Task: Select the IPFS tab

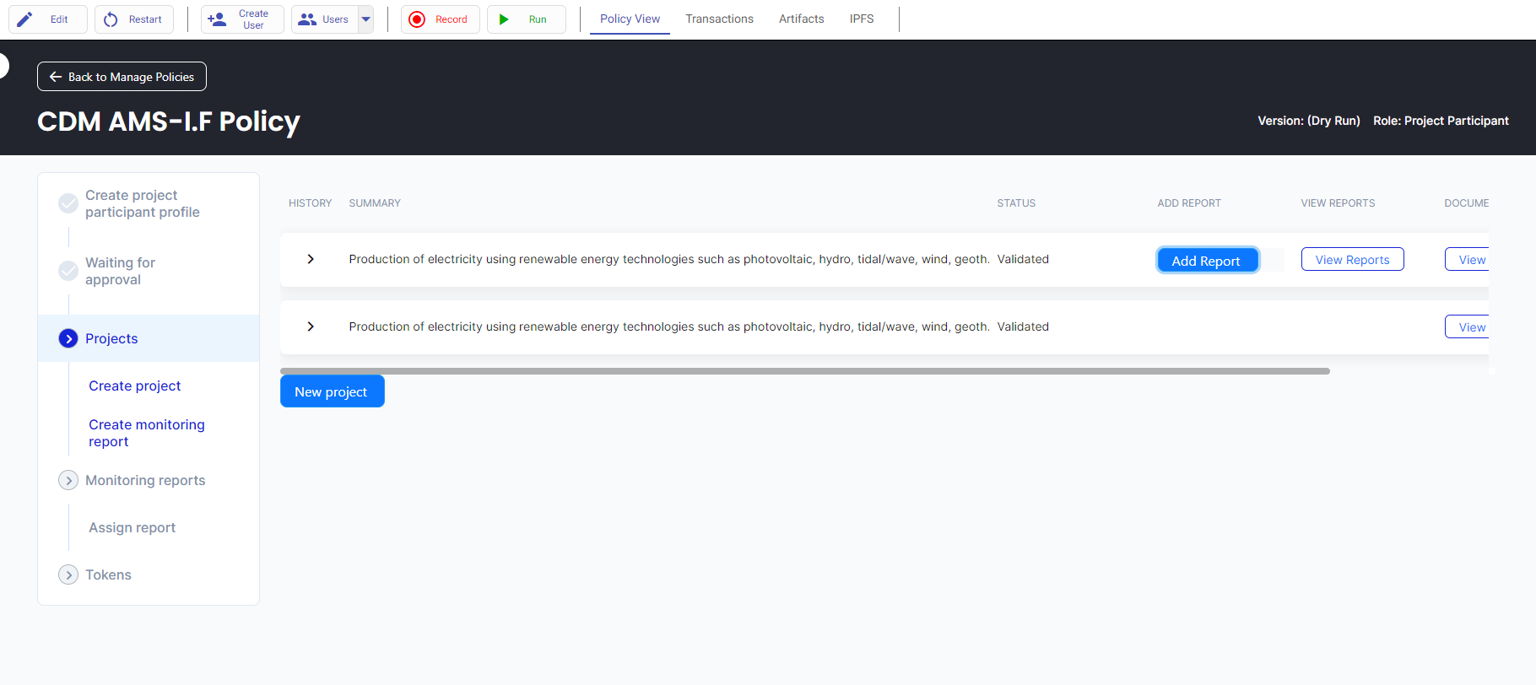Action: tap(861, 19)
